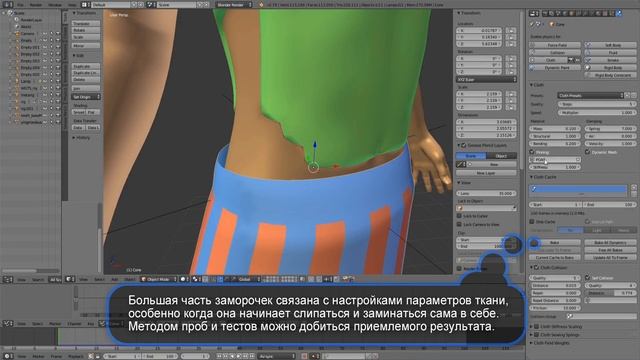
Task: Open the Render menu
Action: coord(36,5)
